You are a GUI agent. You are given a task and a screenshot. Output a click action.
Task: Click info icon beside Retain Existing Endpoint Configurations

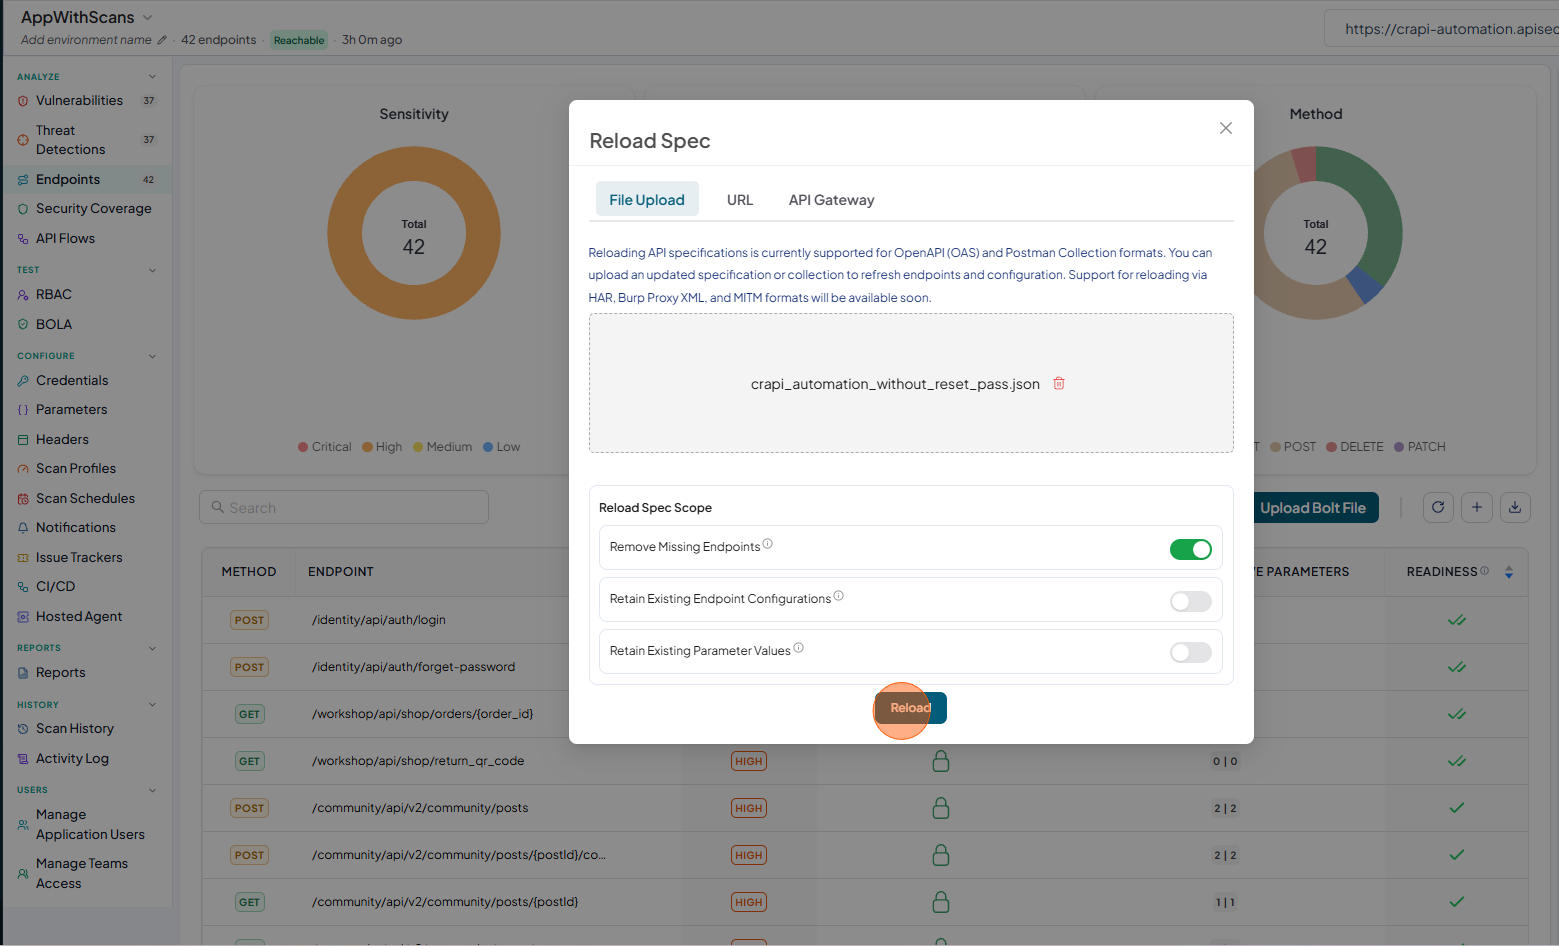tap(839, 596)
